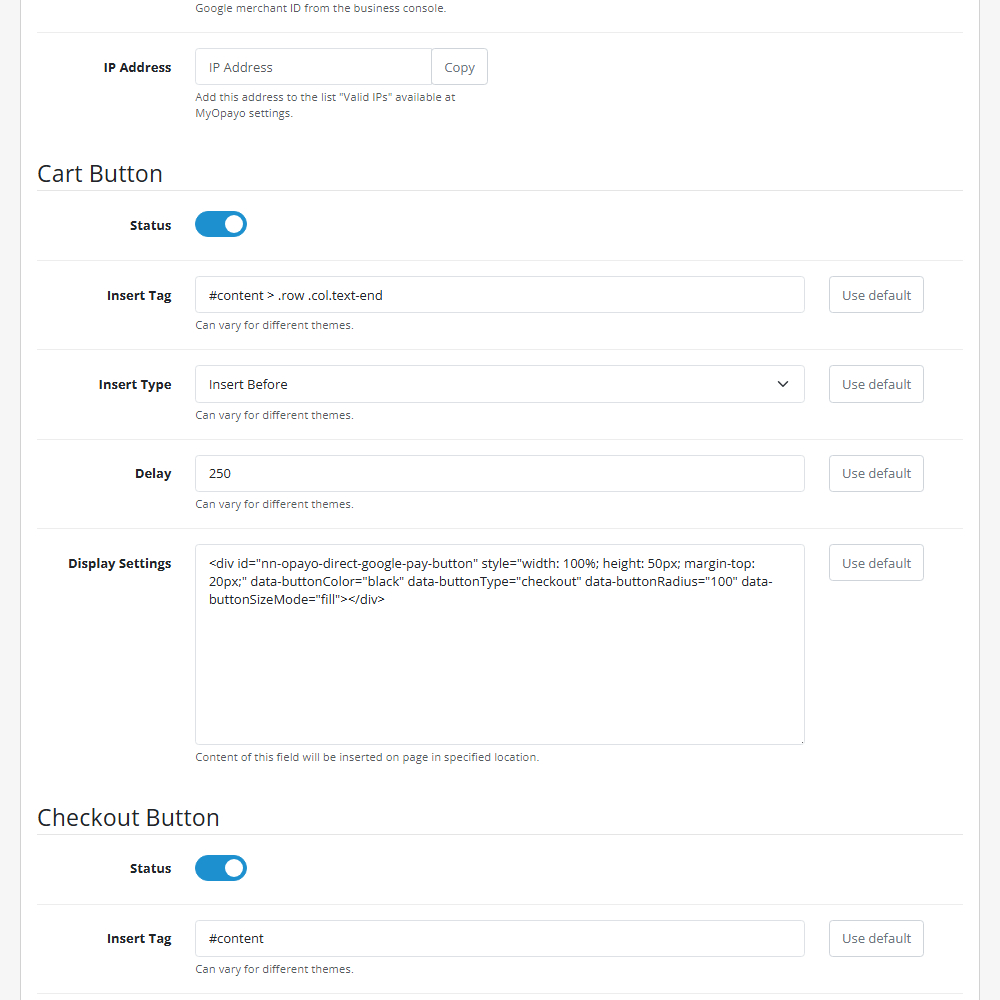Image resolution: width=1000 pixels, height=1000 pixels.
Task: Click the Display Settings textarea resize handle
Action: tap(800, 740)
